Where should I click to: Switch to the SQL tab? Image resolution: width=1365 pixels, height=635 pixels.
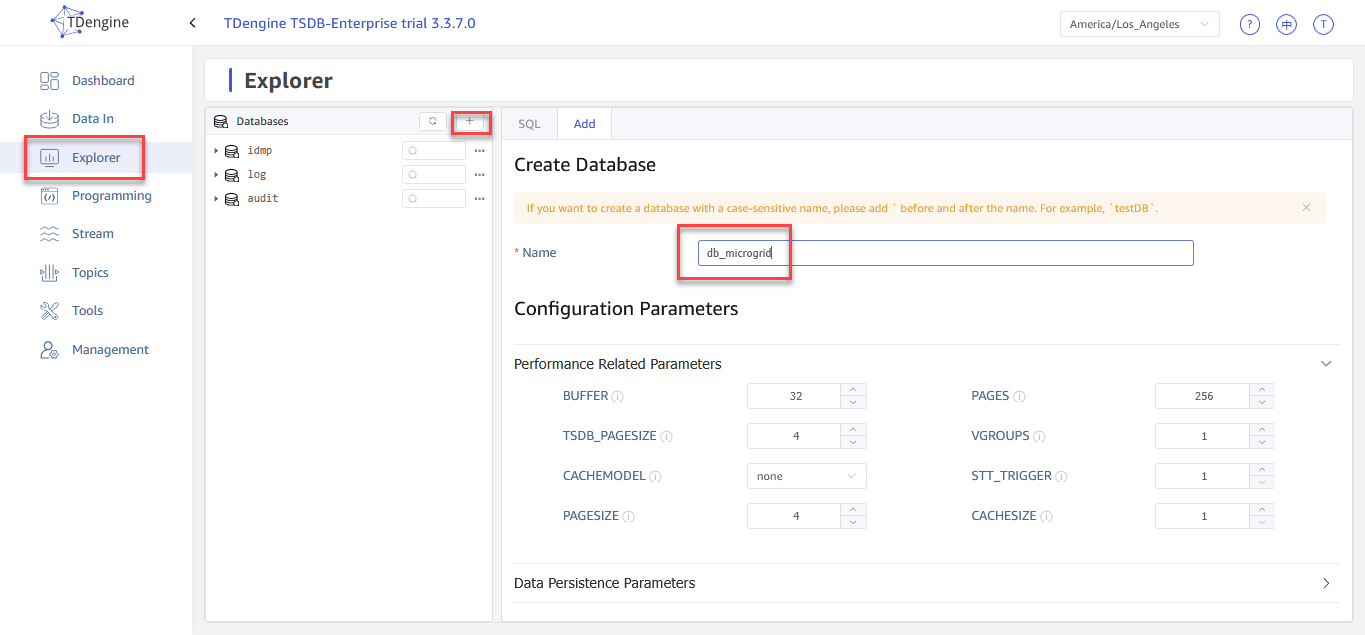(x=529, y=124)
